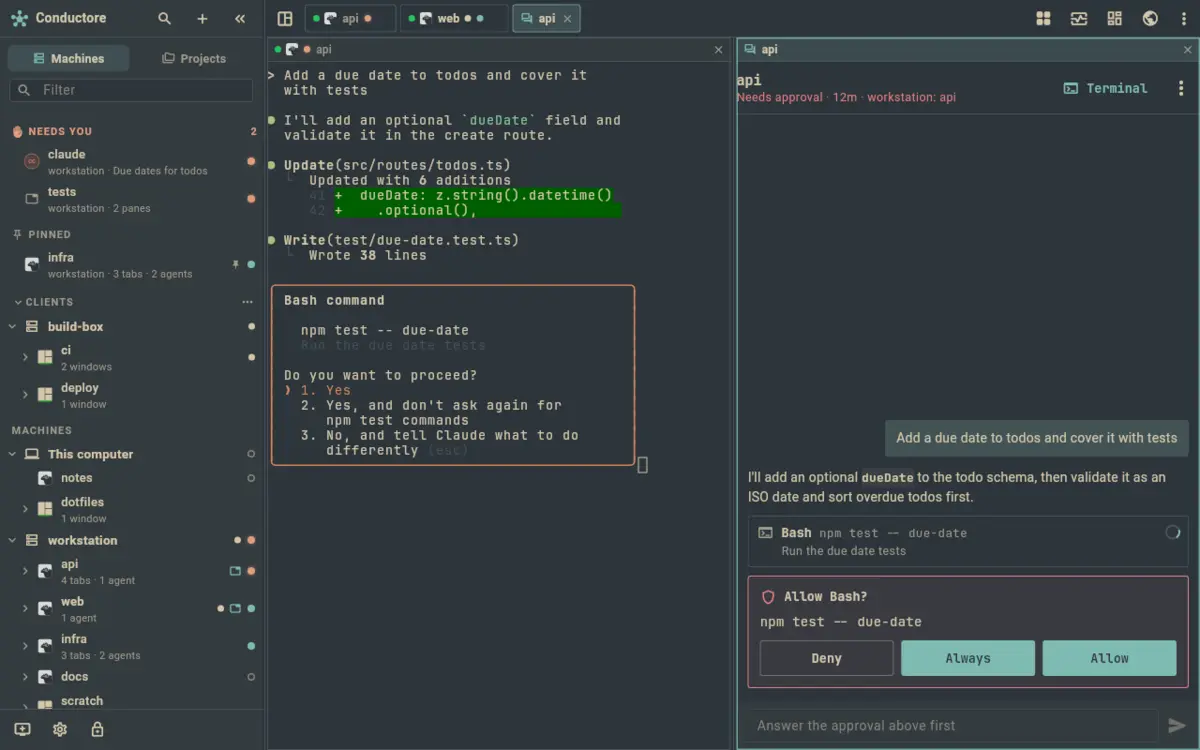Open settings gear at sidebar bottom

[x=60, y=729]
